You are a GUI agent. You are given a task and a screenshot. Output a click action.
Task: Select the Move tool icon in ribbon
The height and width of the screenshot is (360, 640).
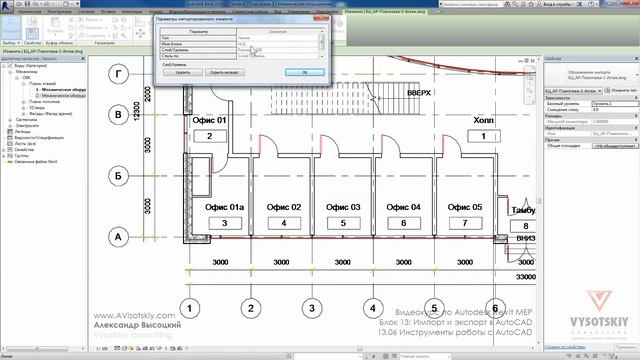140,33
